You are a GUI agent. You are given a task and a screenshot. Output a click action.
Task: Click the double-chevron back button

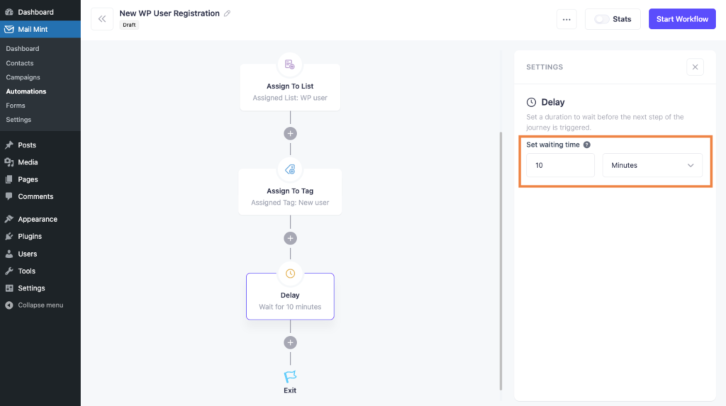point(102,19)
